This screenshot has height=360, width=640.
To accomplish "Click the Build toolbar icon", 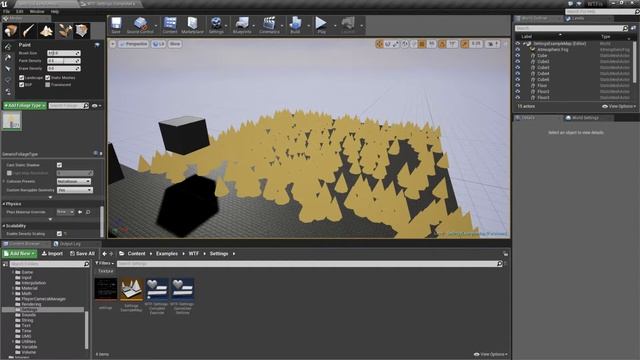I will 295,25.
